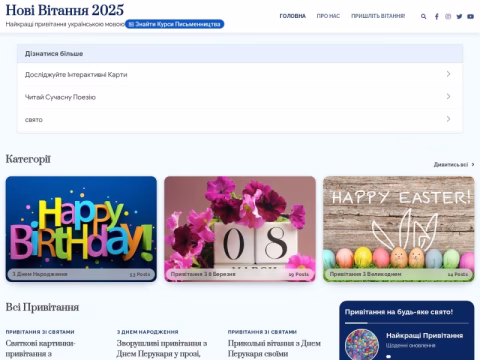Go to the ГОЛОВНА menu item
This screenshot has height=360, width=480.
click(x=292, y=16)
